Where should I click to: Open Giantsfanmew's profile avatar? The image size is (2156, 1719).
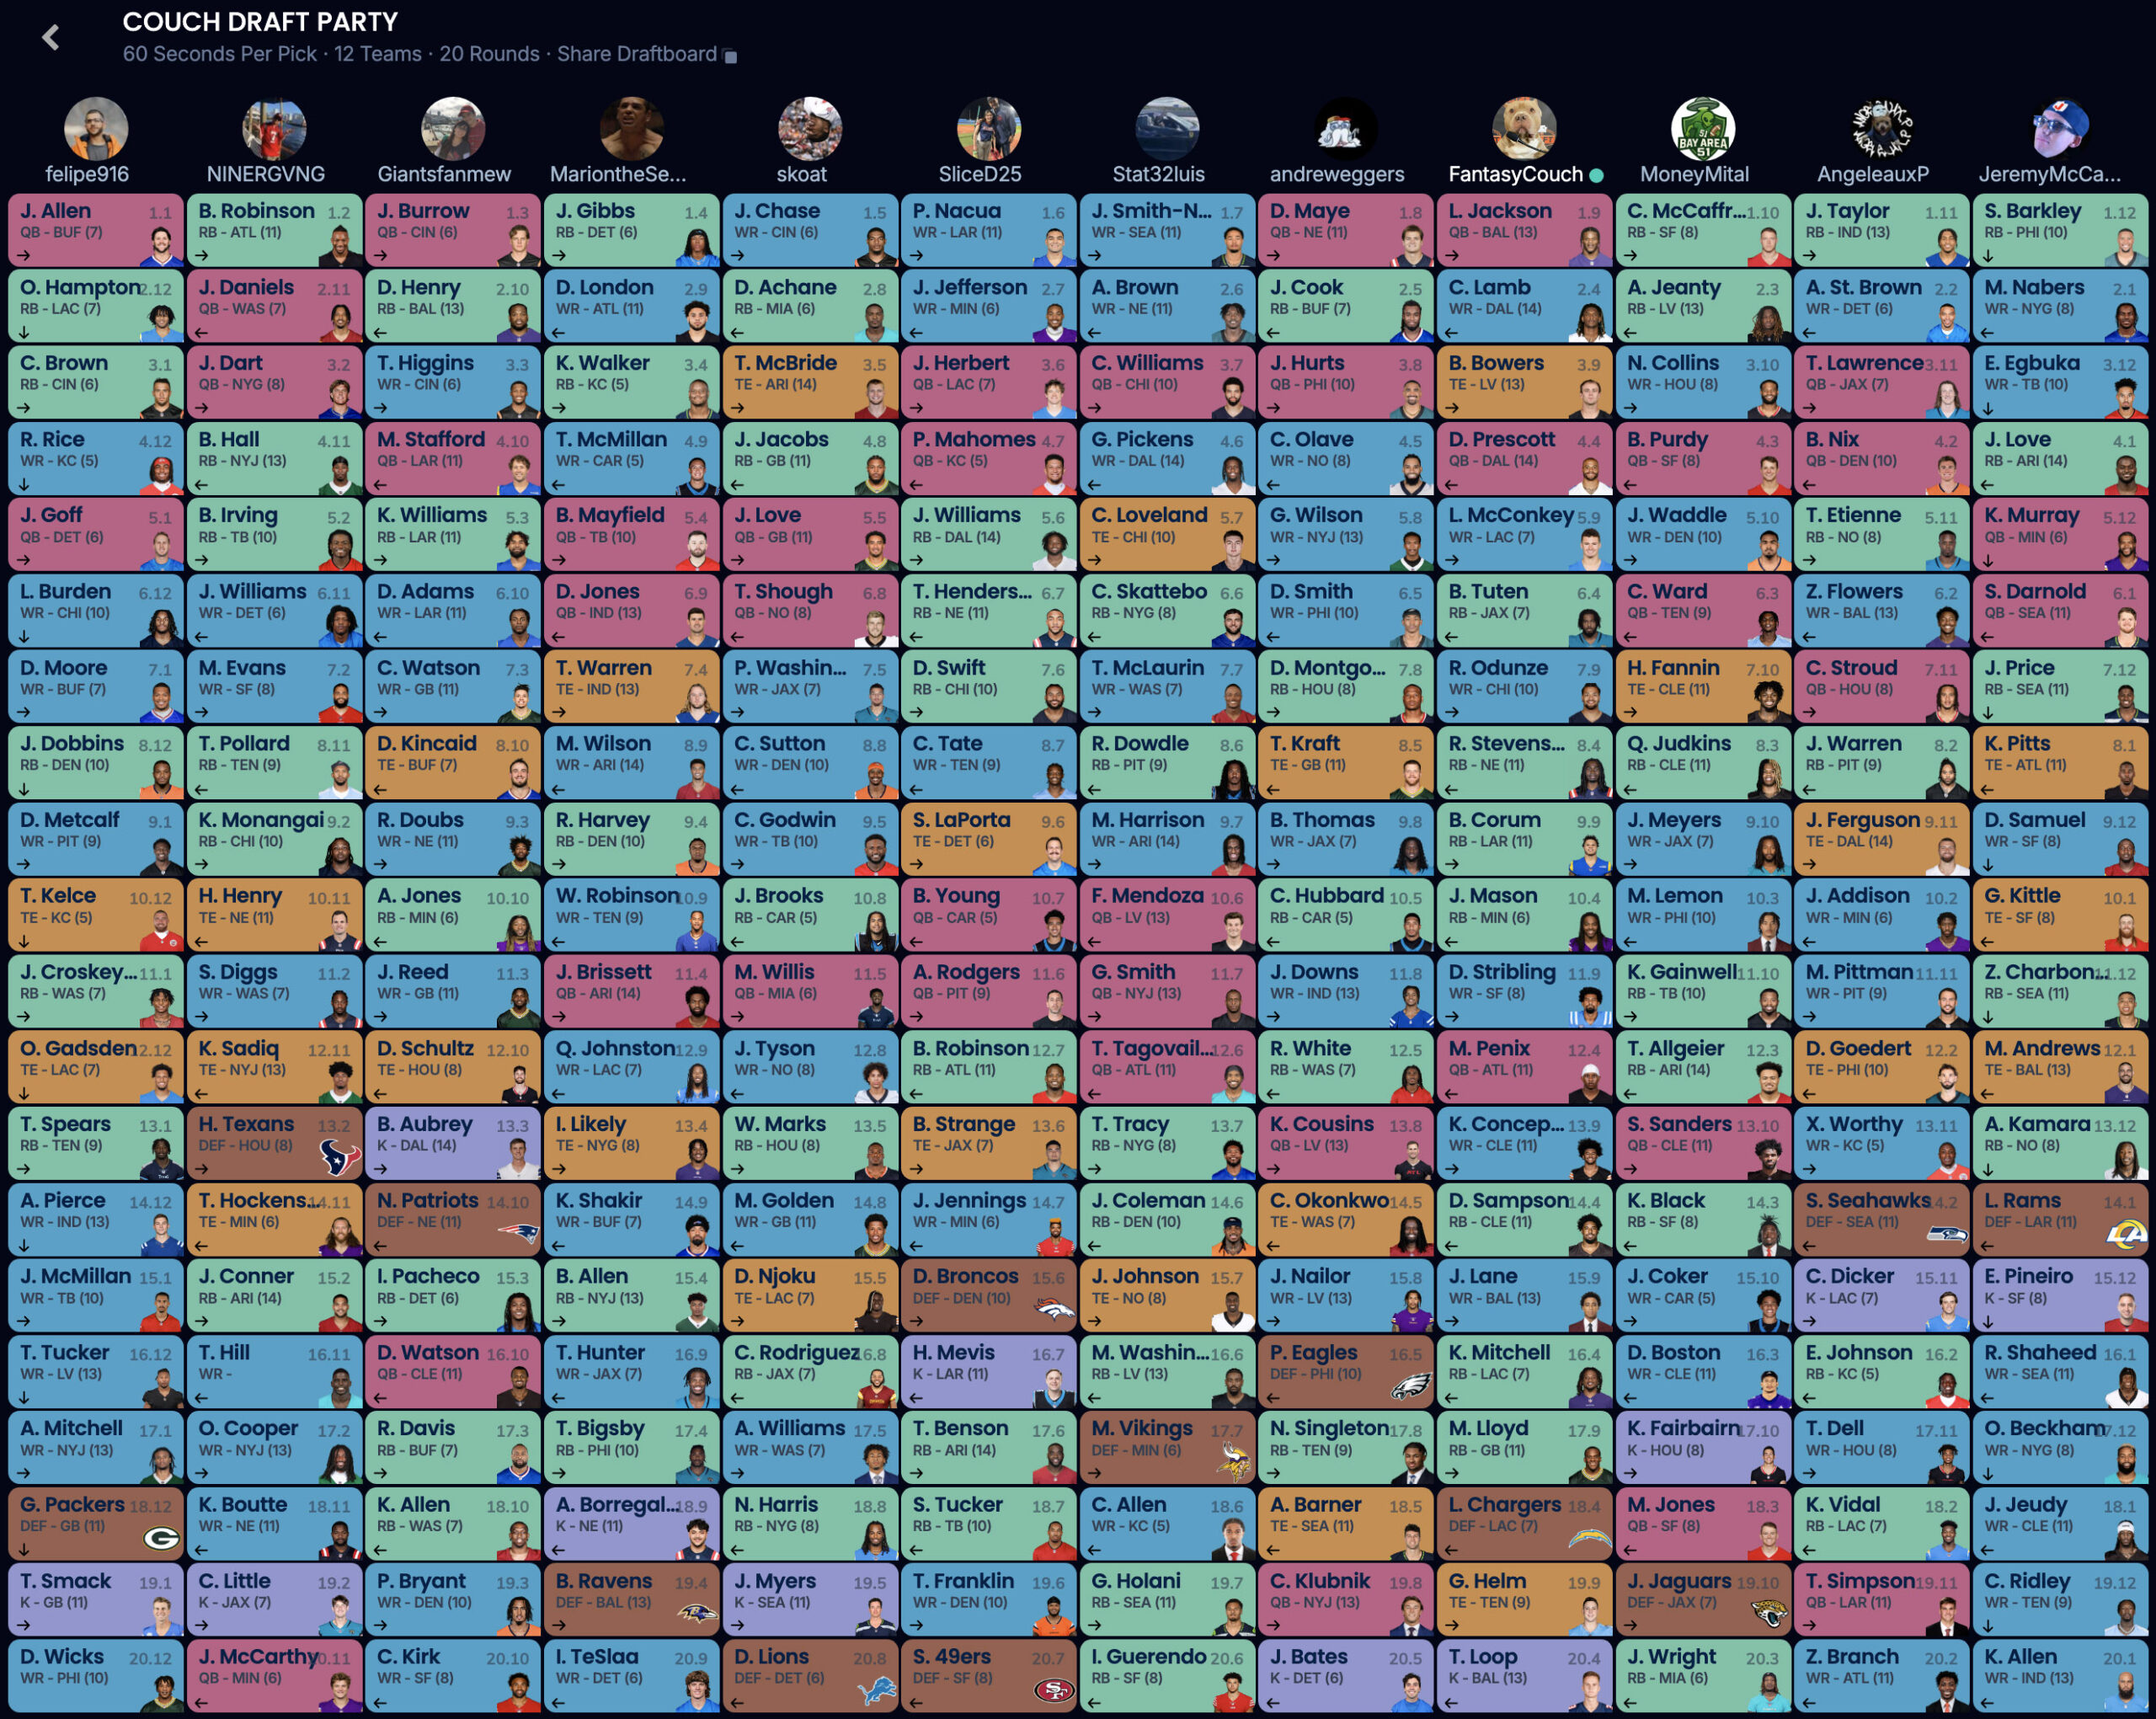click(x=453, y=129)
